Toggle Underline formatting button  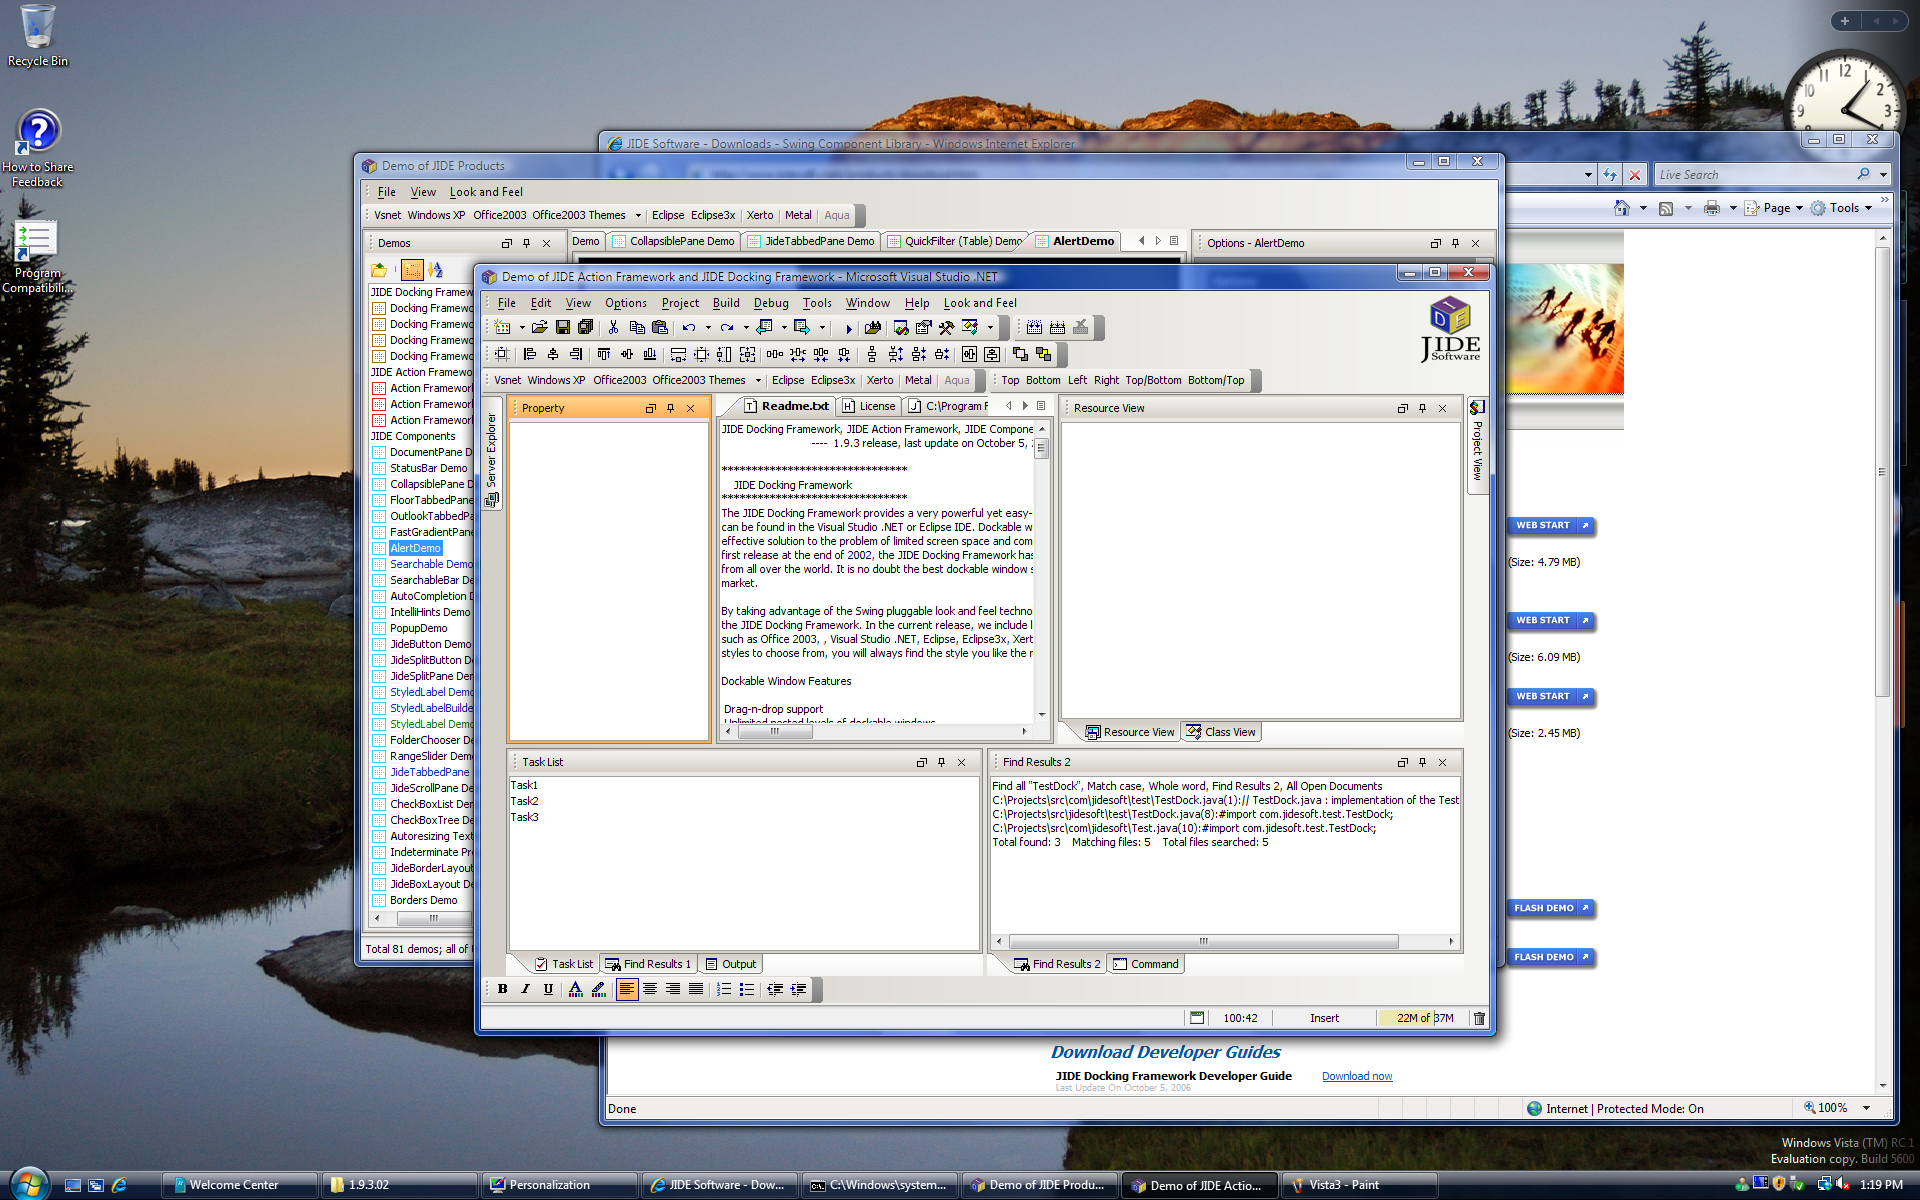[548, 989]
